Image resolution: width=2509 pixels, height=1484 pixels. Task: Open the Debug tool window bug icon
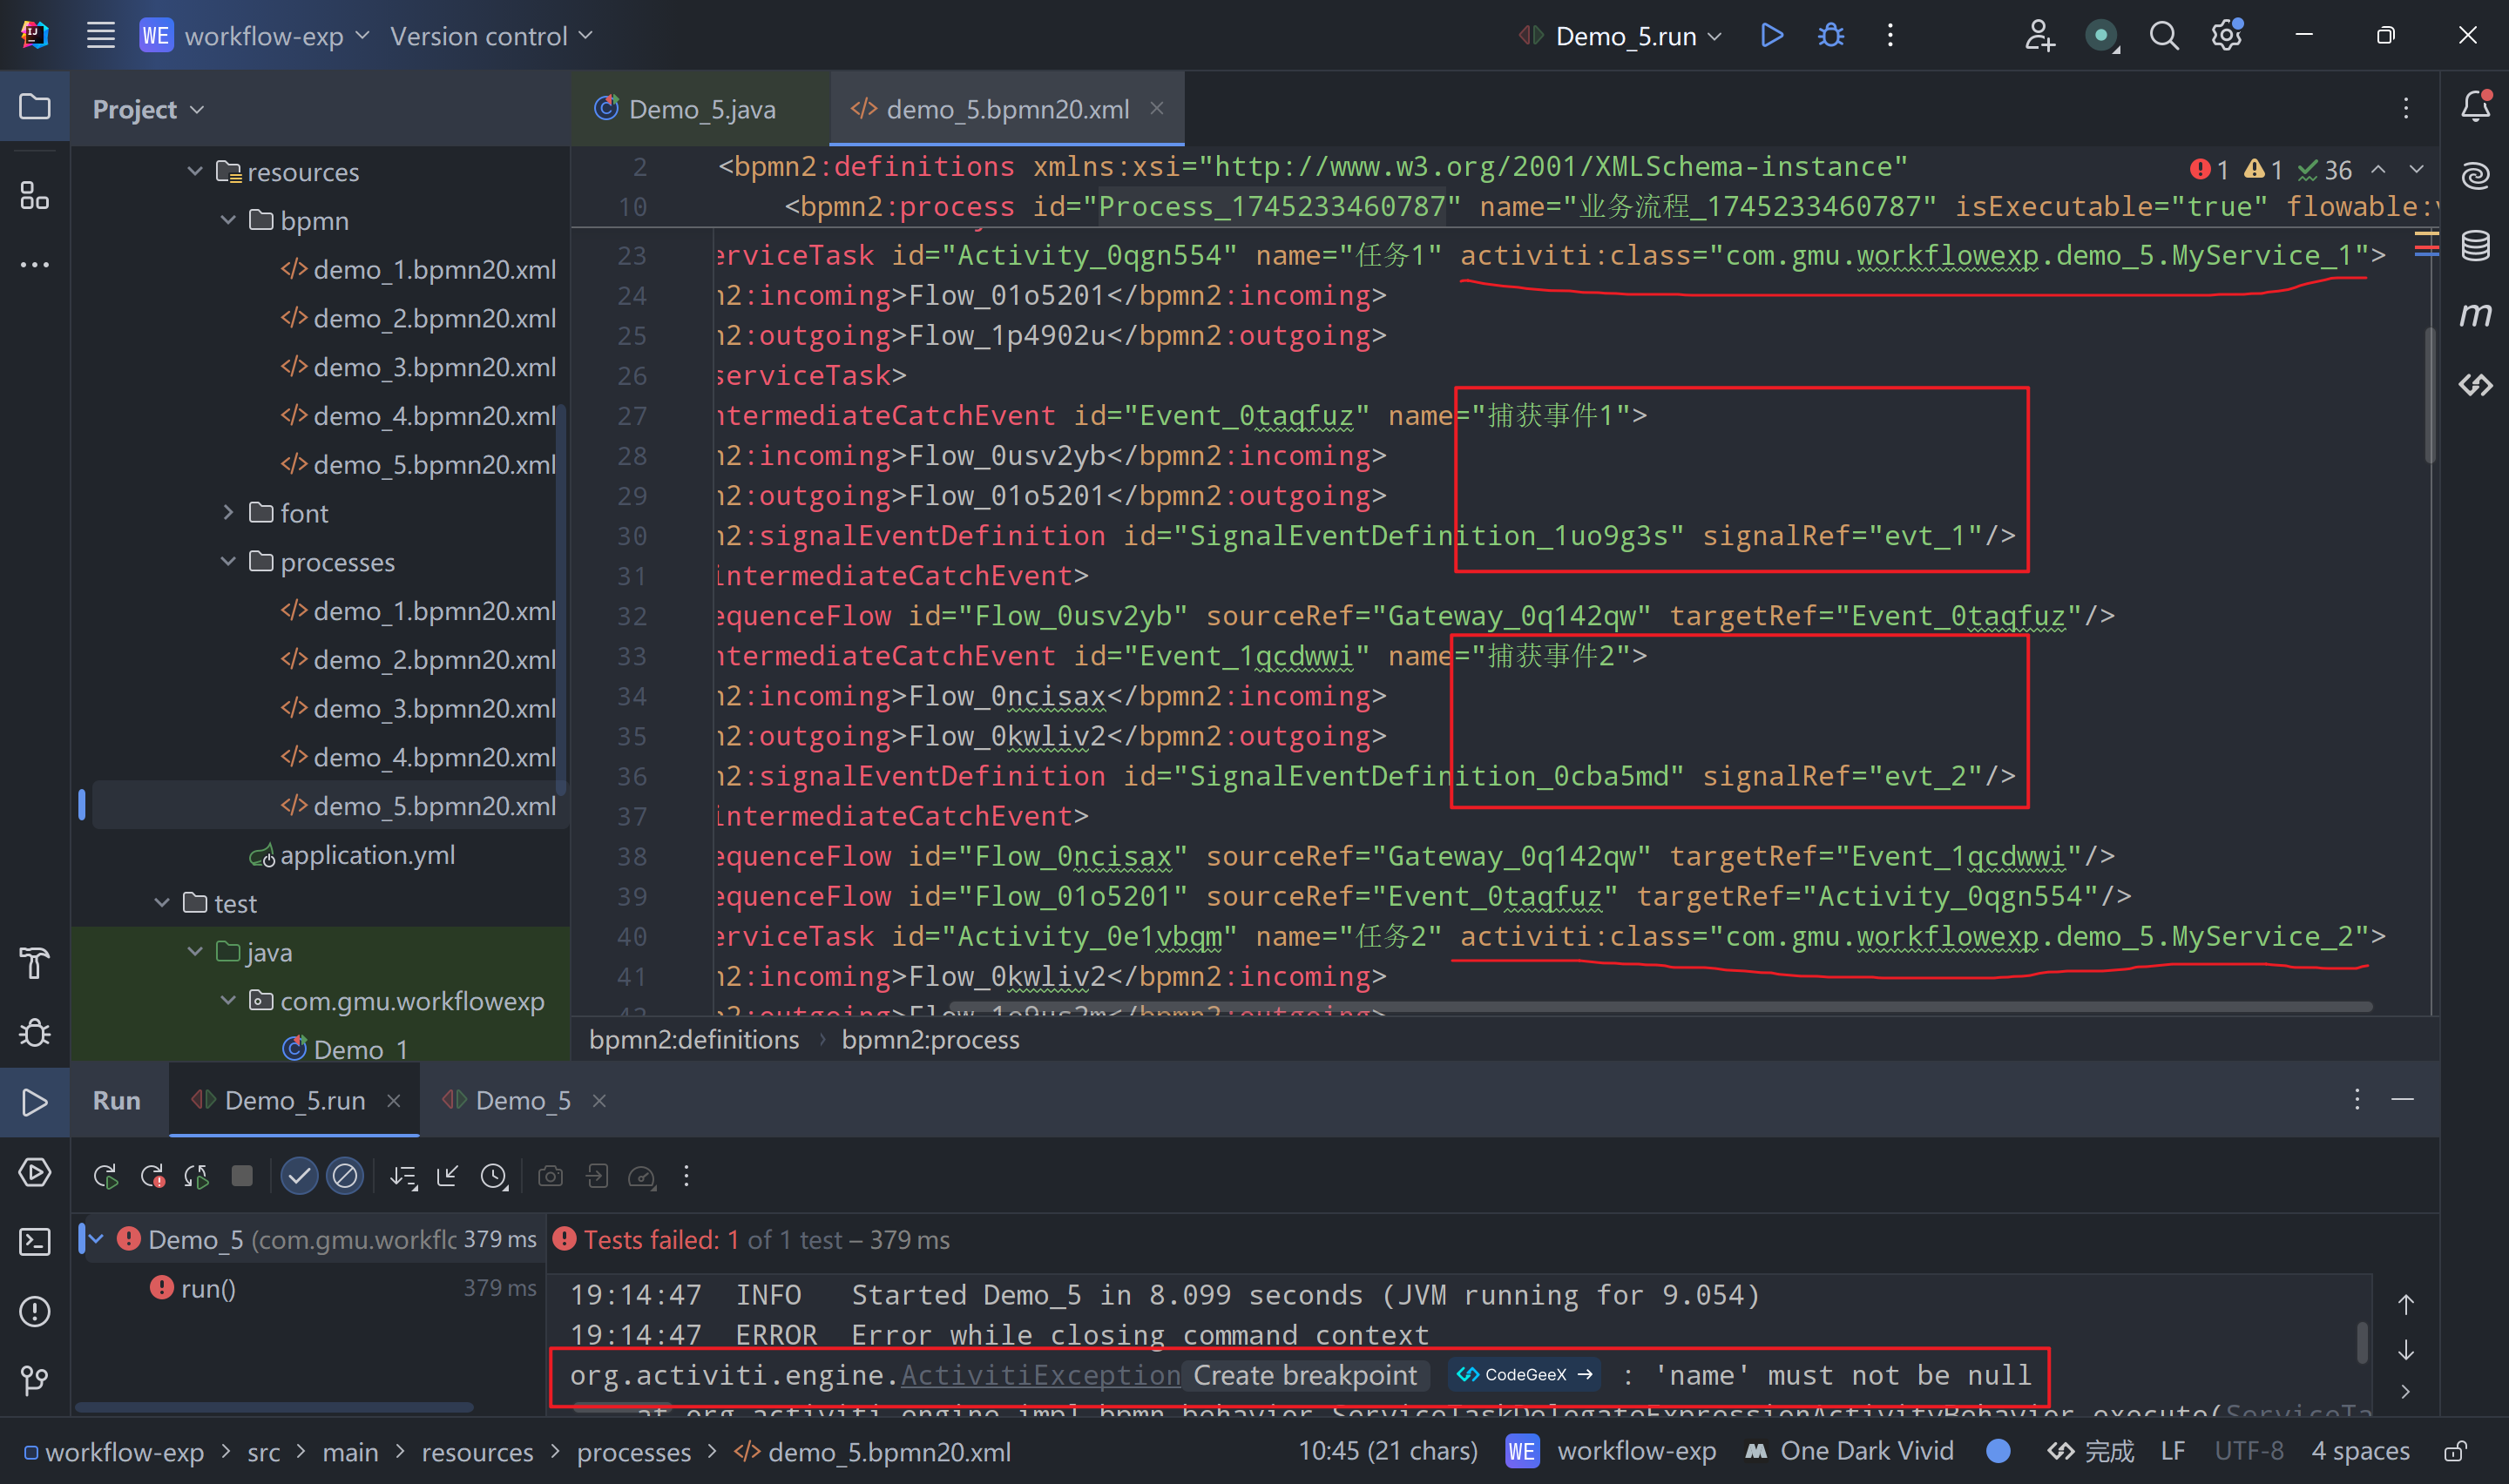click(35, 1033)
